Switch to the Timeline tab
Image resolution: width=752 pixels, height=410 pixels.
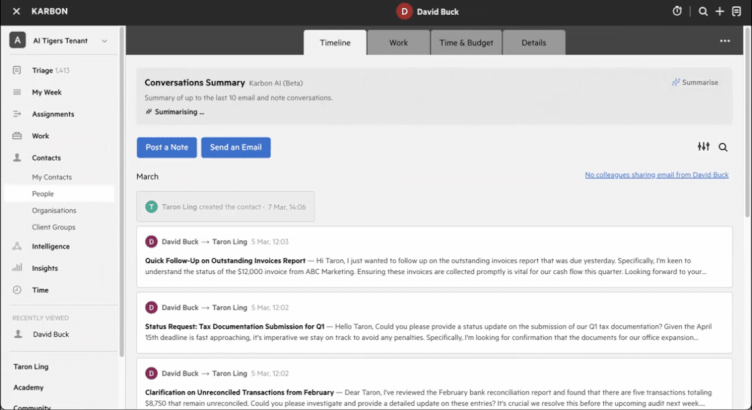tap(335, 43)
